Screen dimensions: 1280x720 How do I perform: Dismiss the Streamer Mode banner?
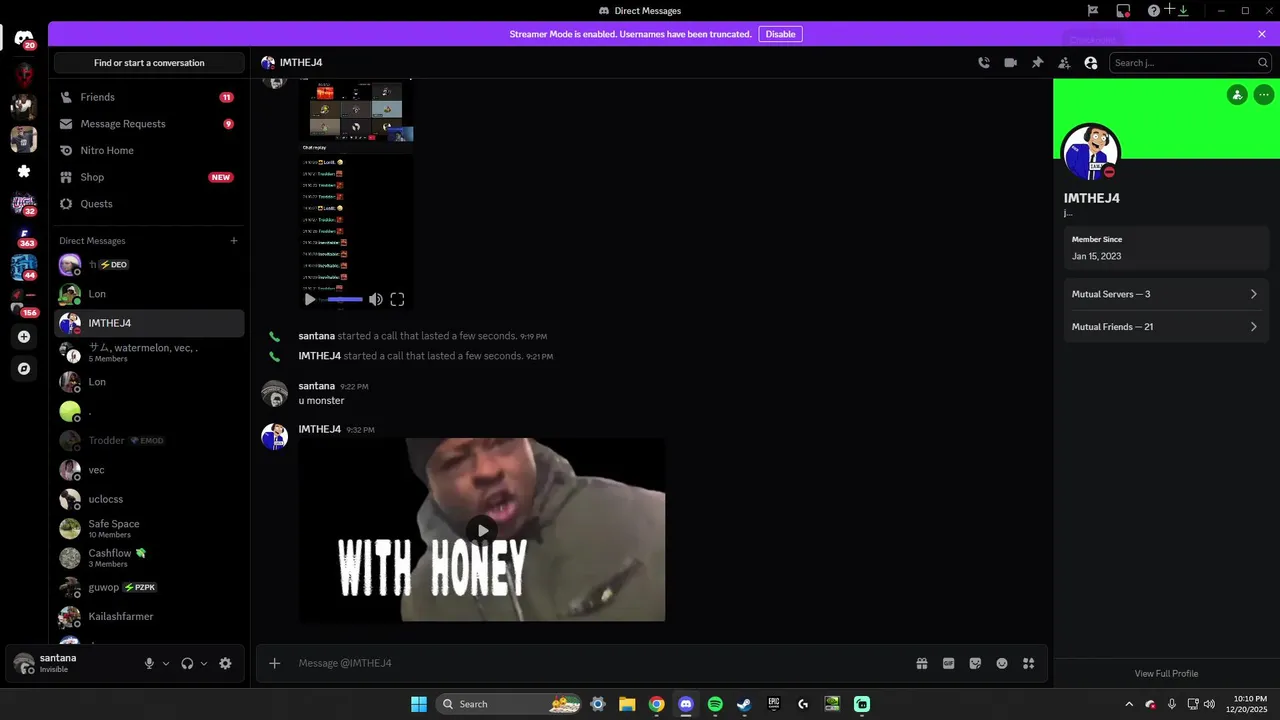[1262, 34]
